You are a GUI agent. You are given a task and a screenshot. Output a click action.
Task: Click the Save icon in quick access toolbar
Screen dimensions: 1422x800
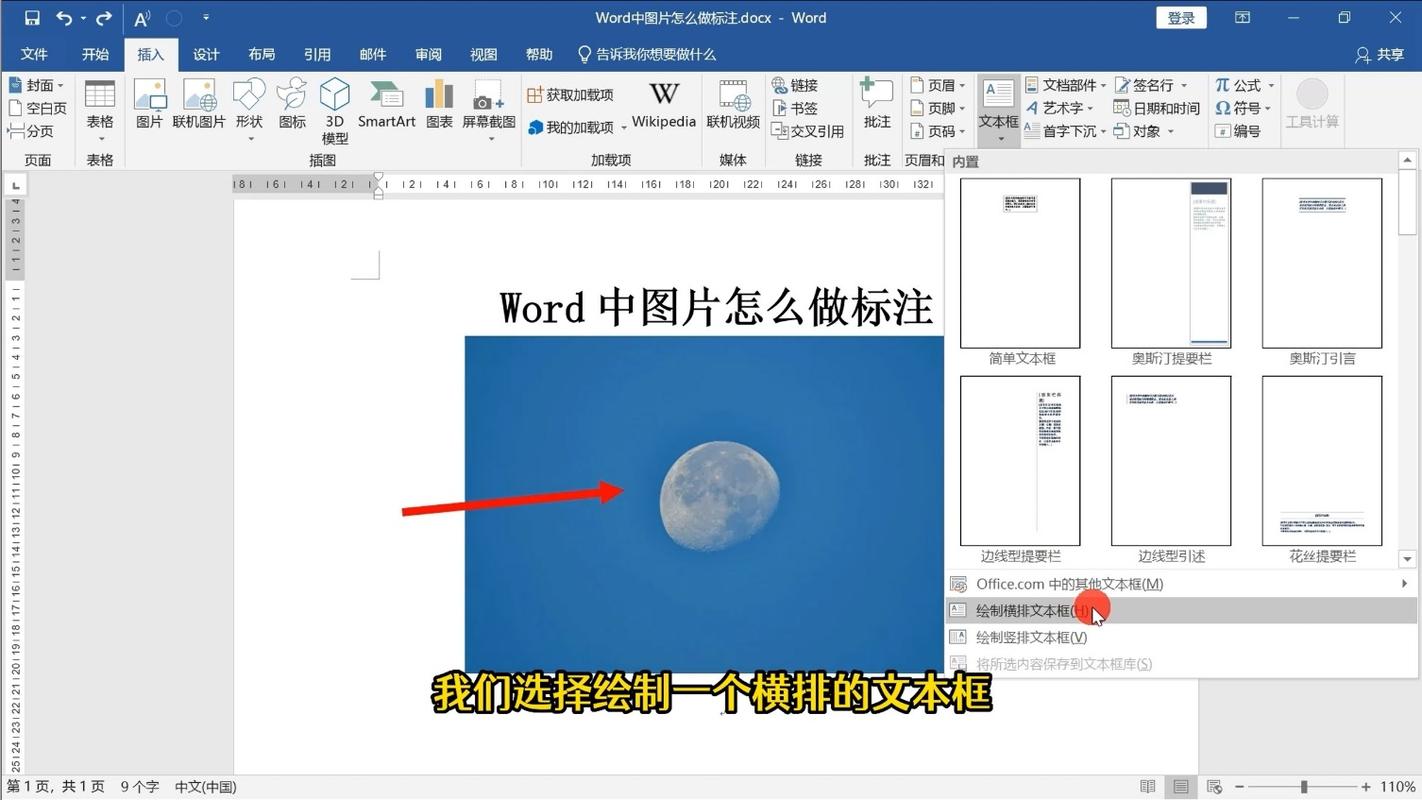32,18
